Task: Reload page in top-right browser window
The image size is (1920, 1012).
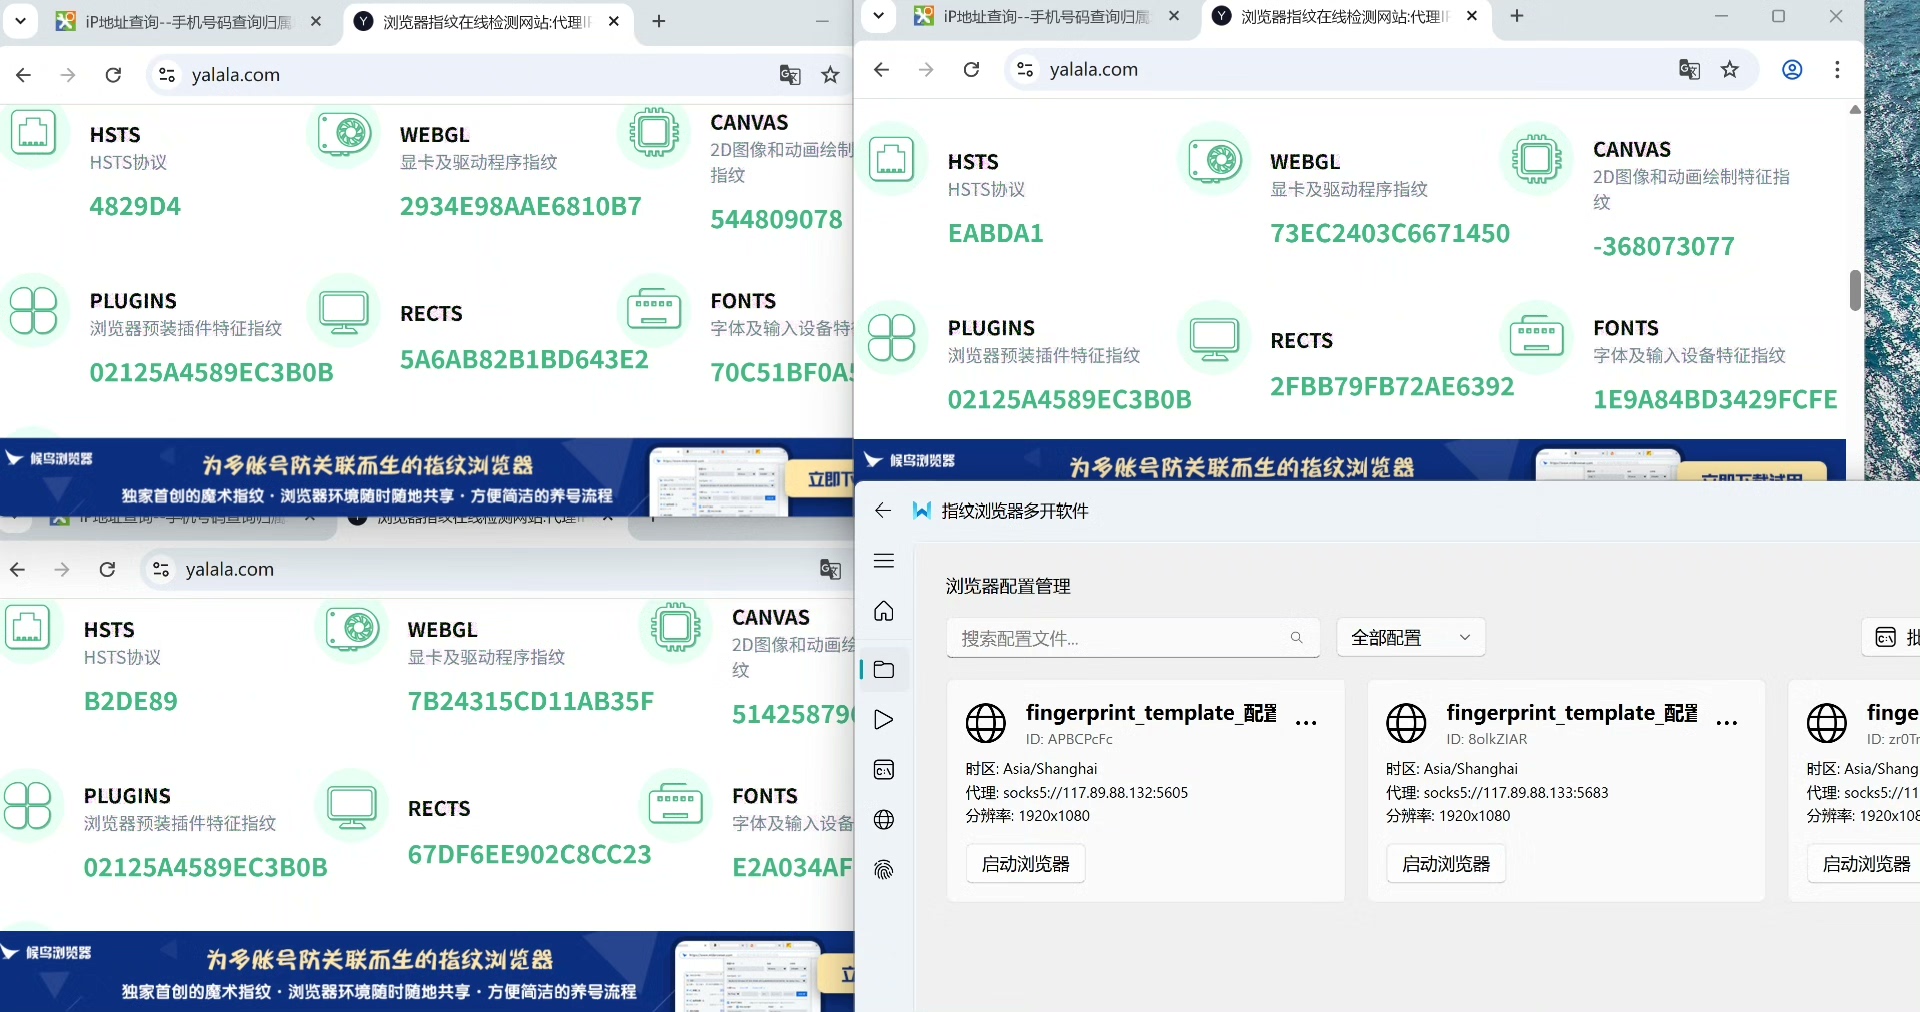Action: pyautogui.click(x=971, y=69)
